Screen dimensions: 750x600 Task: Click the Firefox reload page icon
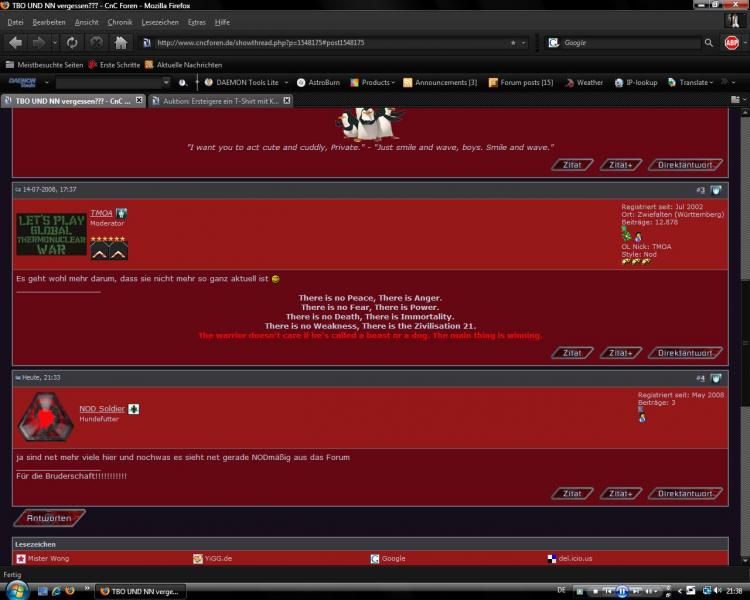72,42
